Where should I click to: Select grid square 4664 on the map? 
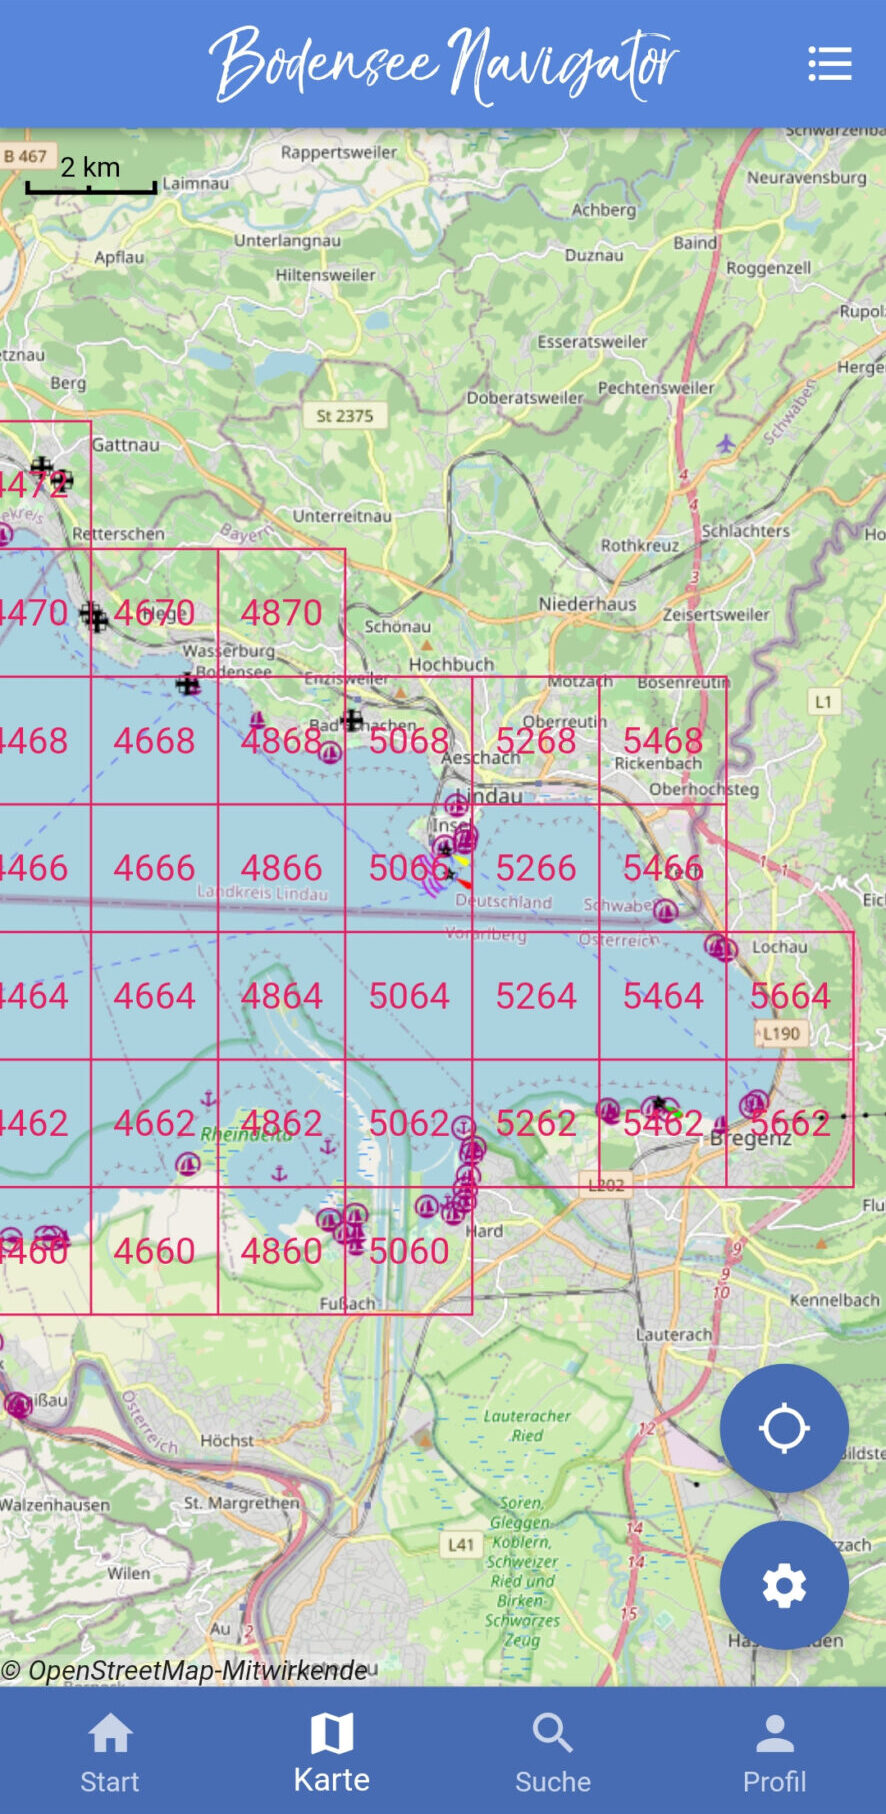tap(154, 996)
